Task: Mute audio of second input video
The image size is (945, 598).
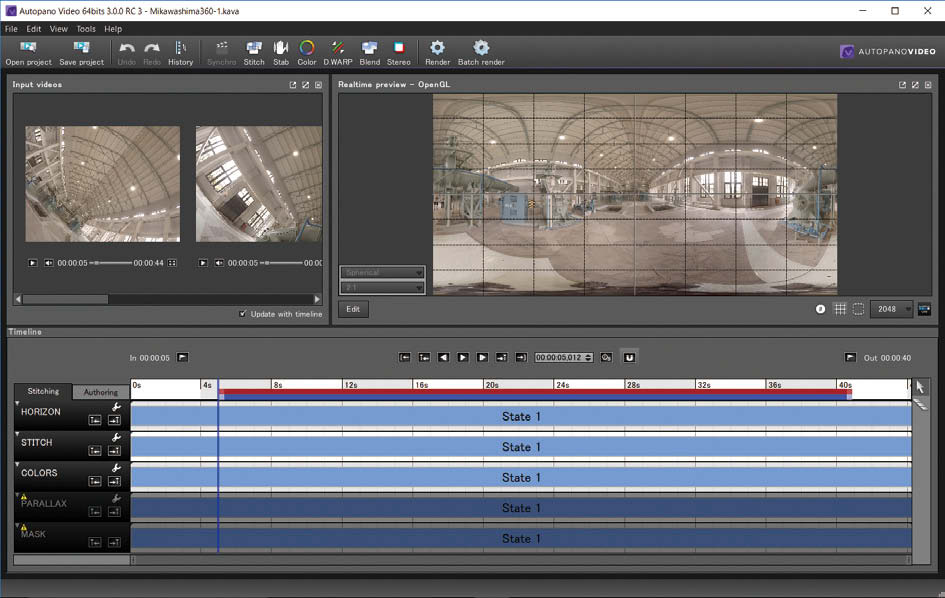Action: (x=219, y=263)
